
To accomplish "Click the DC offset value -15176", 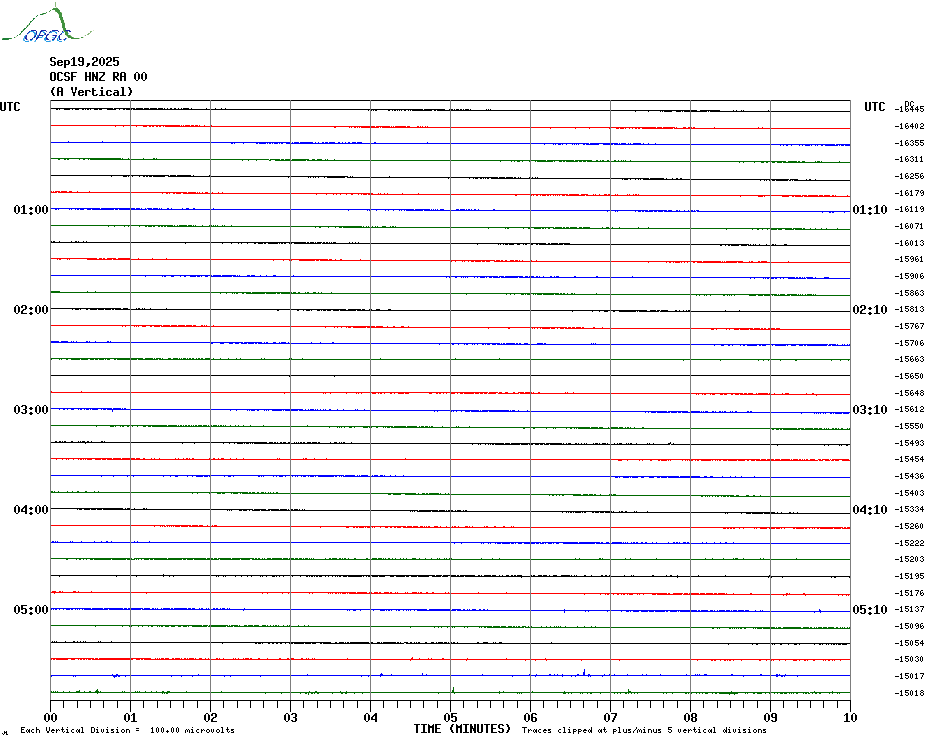I will 909,593.
